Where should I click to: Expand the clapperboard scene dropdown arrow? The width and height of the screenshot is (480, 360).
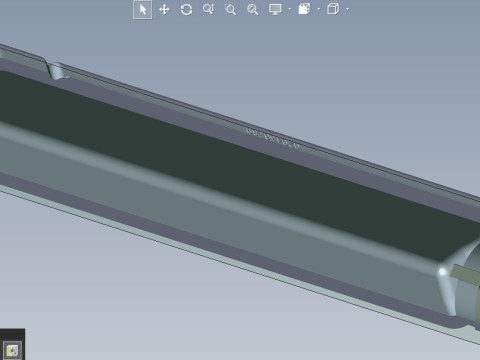coord(318,9)
